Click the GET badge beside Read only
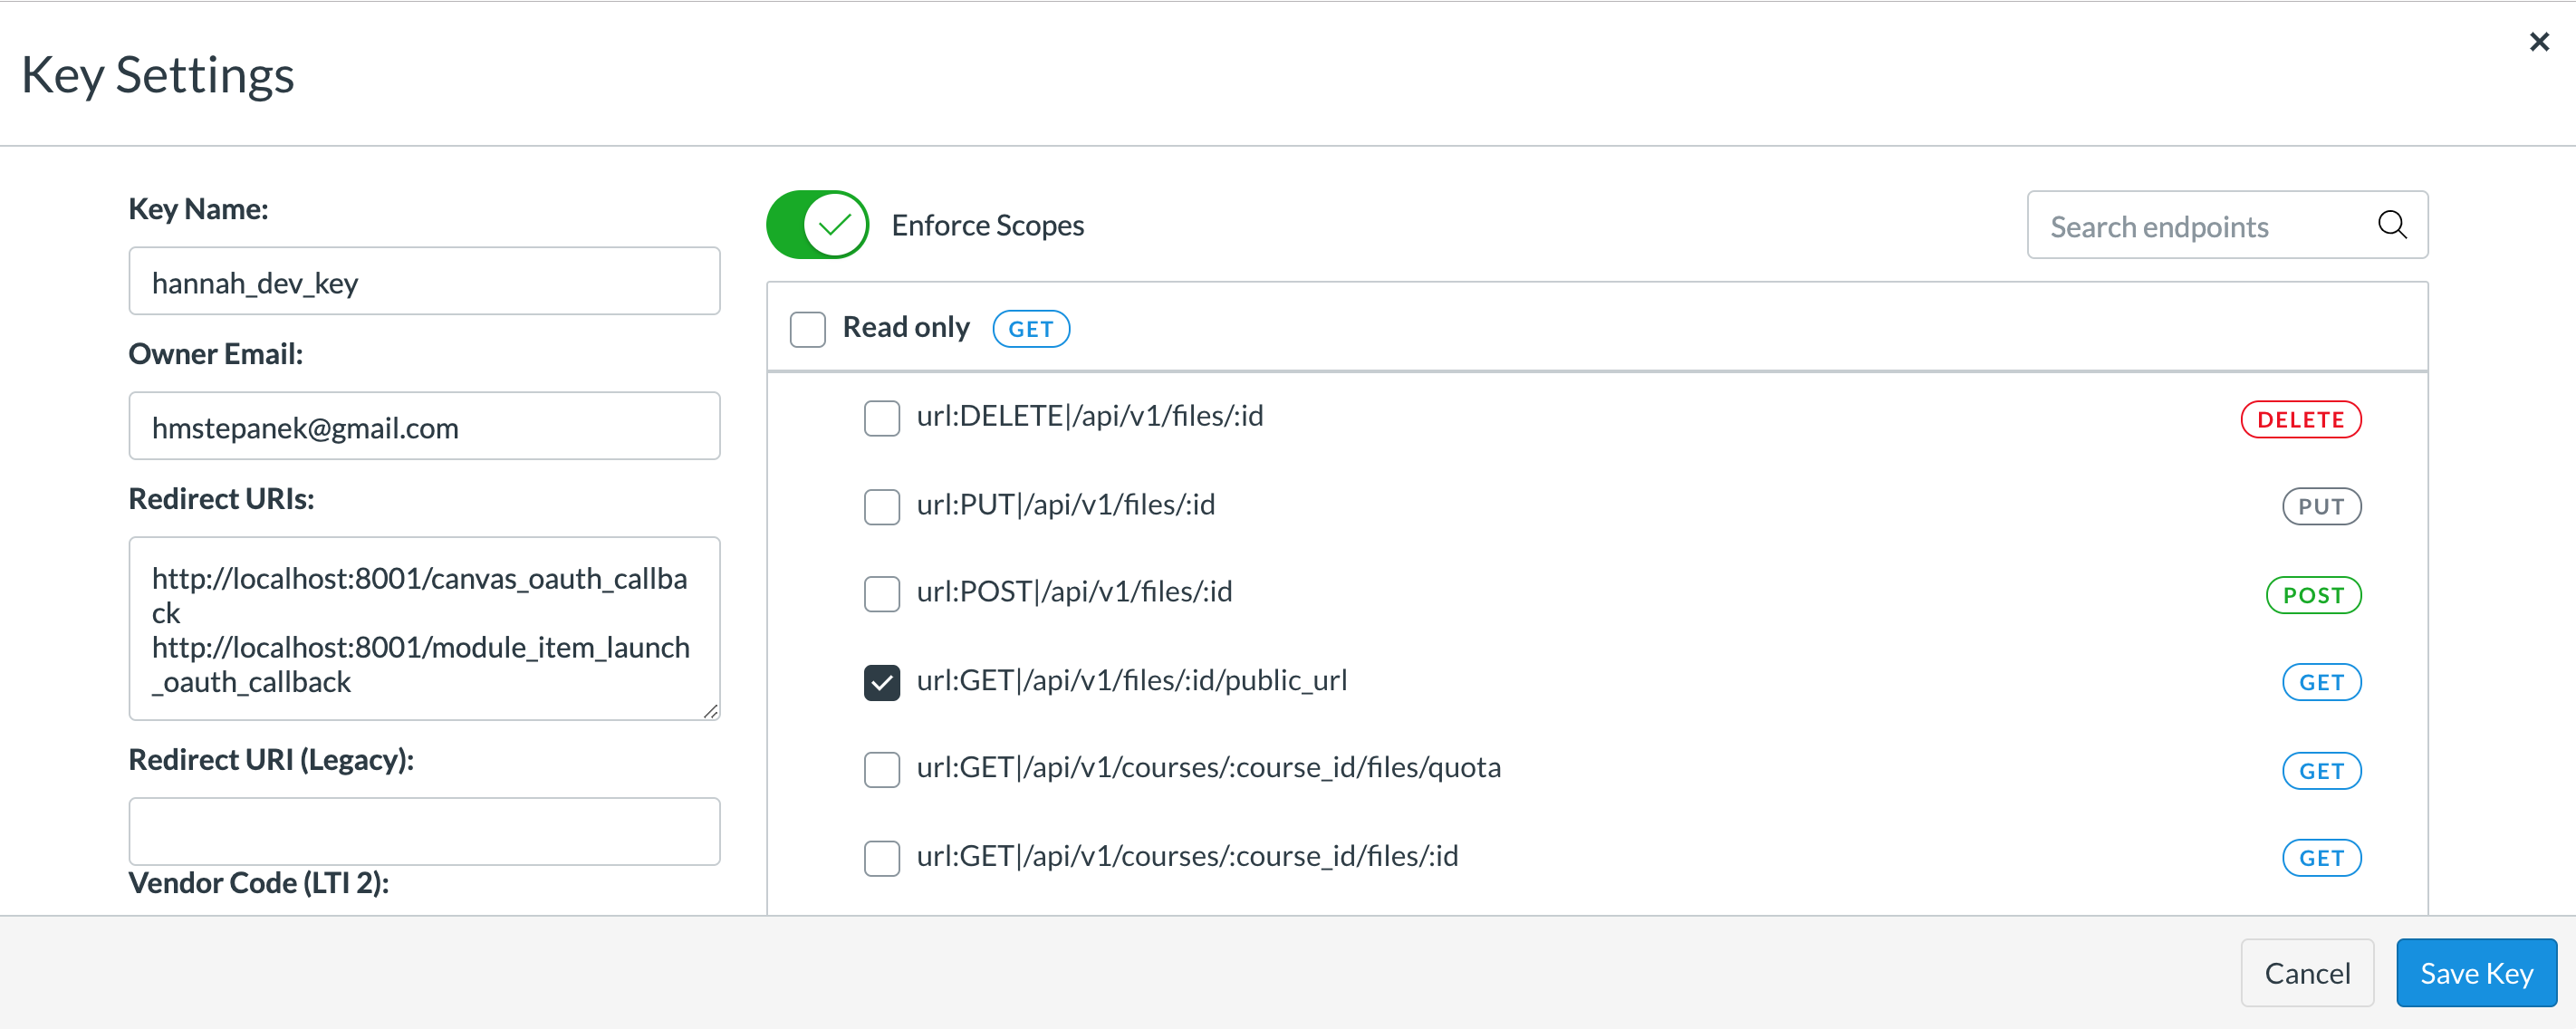Image resolution: width=2576 pixels, height=1029 pixels. (x=1030, y=329)
